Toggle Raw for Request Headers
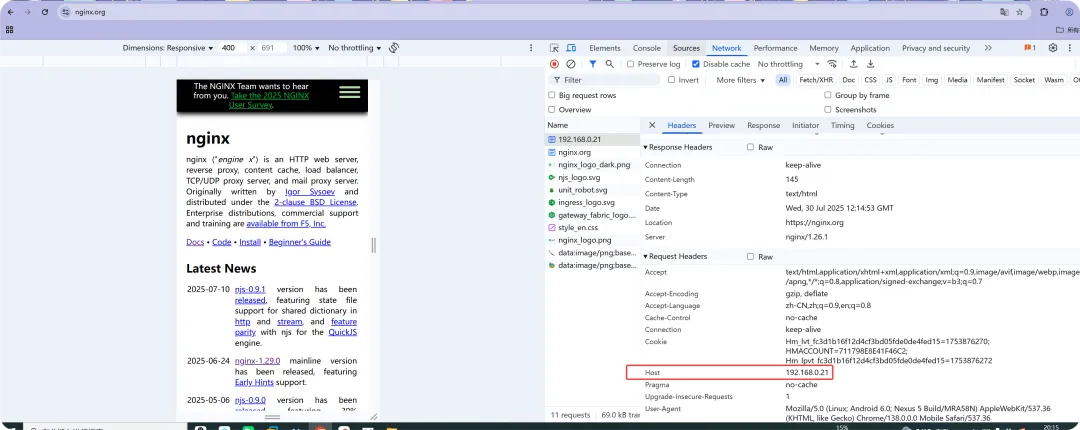 click(751, 256)
